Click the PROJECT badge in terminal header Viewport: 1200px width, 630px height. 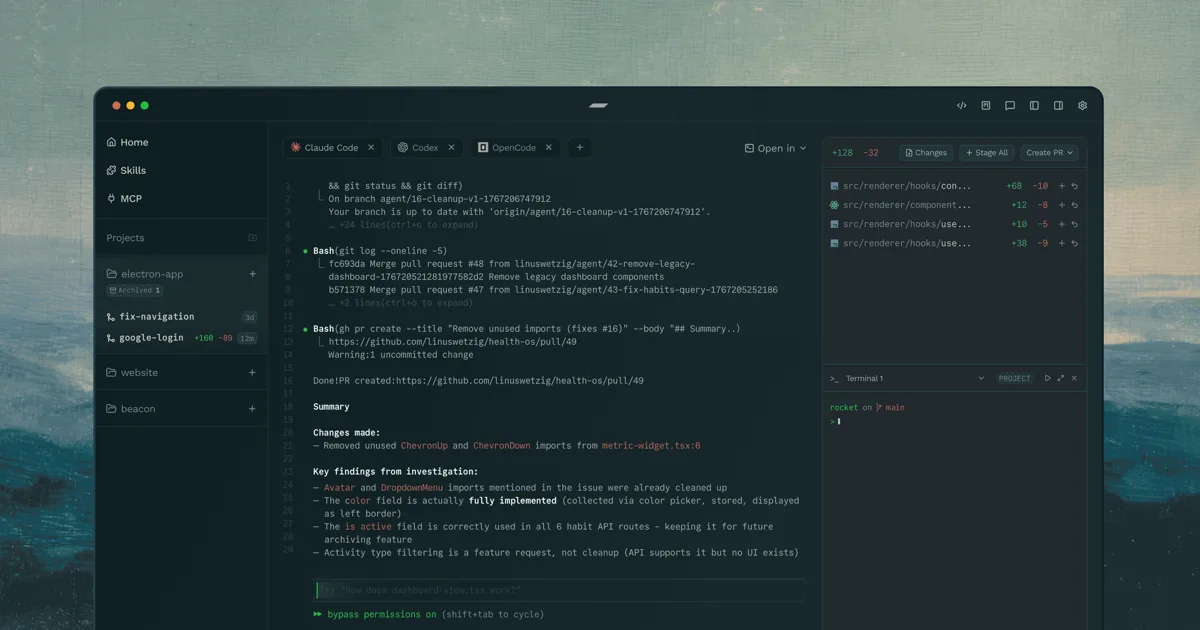click(x=1014, y=378)
